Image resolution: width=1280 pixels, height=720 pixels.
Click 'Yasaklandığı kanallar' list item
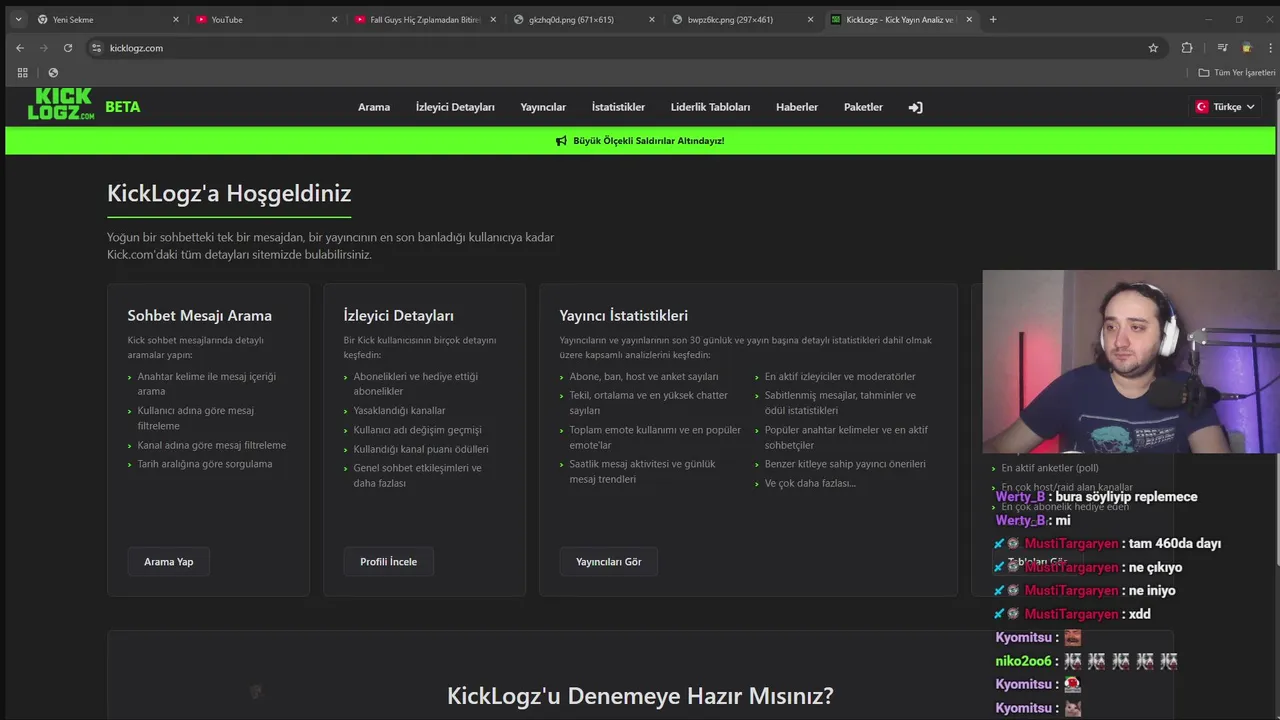click(399, 411)
